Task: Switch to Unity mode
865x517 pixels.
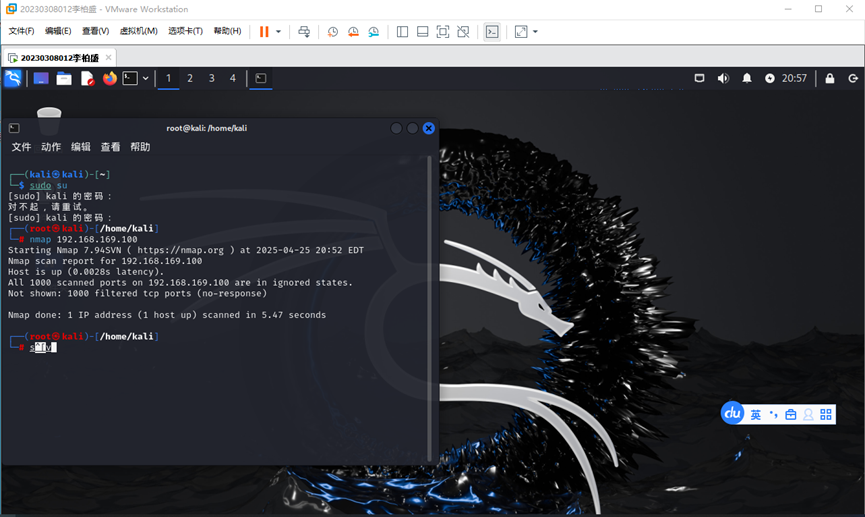Action: click(463, 31)
